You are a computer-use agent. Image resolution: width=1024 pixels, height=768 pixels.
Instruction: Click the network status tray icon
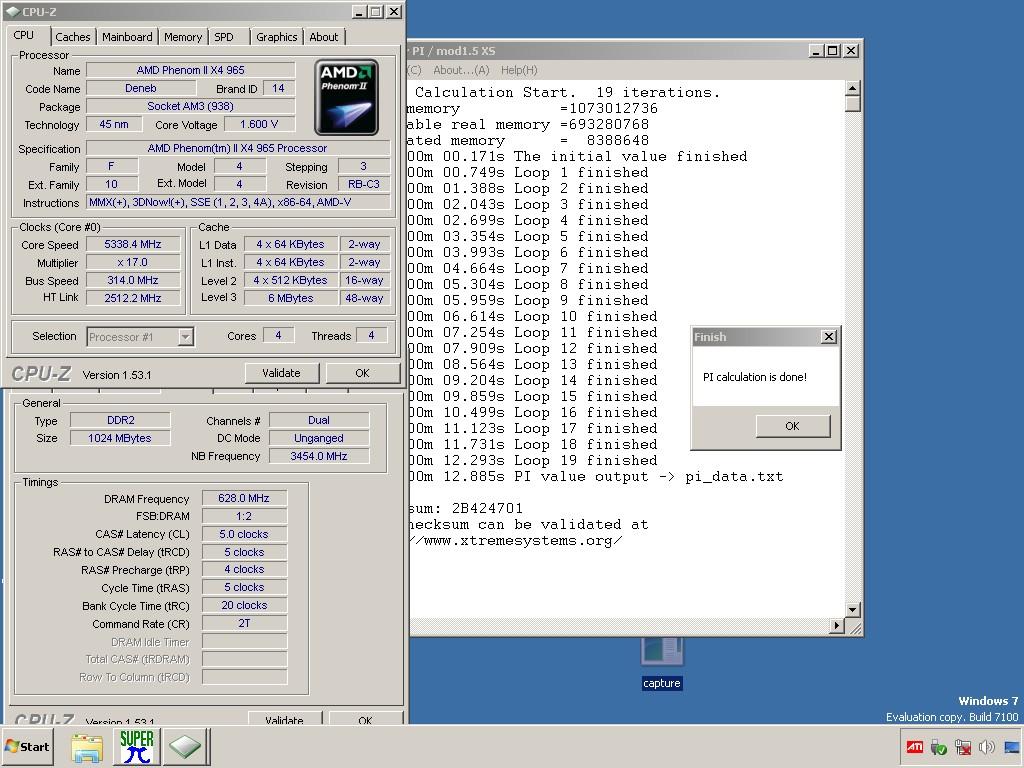tap(963, 746)
